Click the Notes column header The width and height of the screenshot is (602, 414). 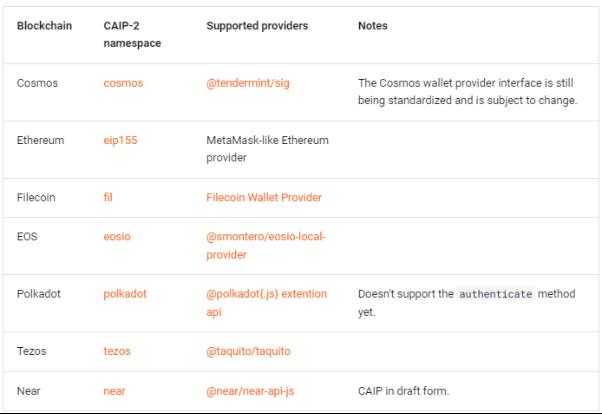tap(373, 25)
